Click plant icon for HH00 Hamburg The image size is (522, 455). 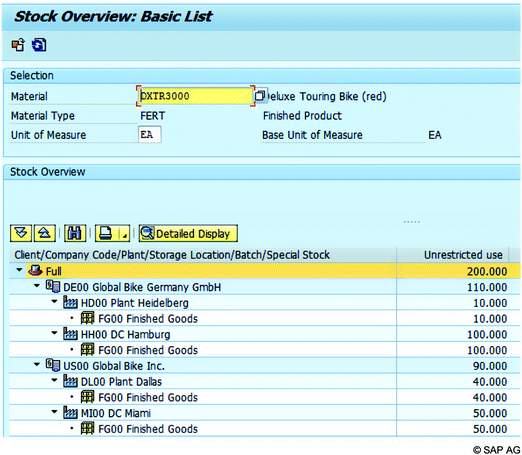[x=70, y=334]
